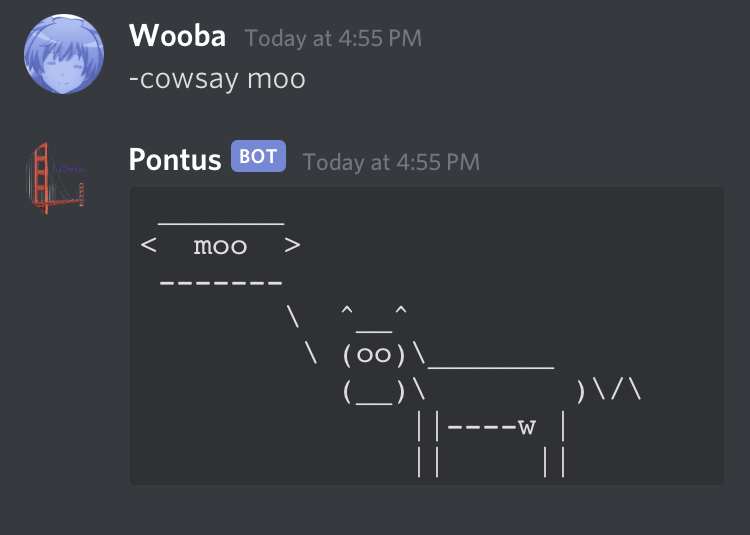Click the BOT badge next to Pontus
Image resolution: width=750 pixels, height=535 pixels.
(258, 156)
